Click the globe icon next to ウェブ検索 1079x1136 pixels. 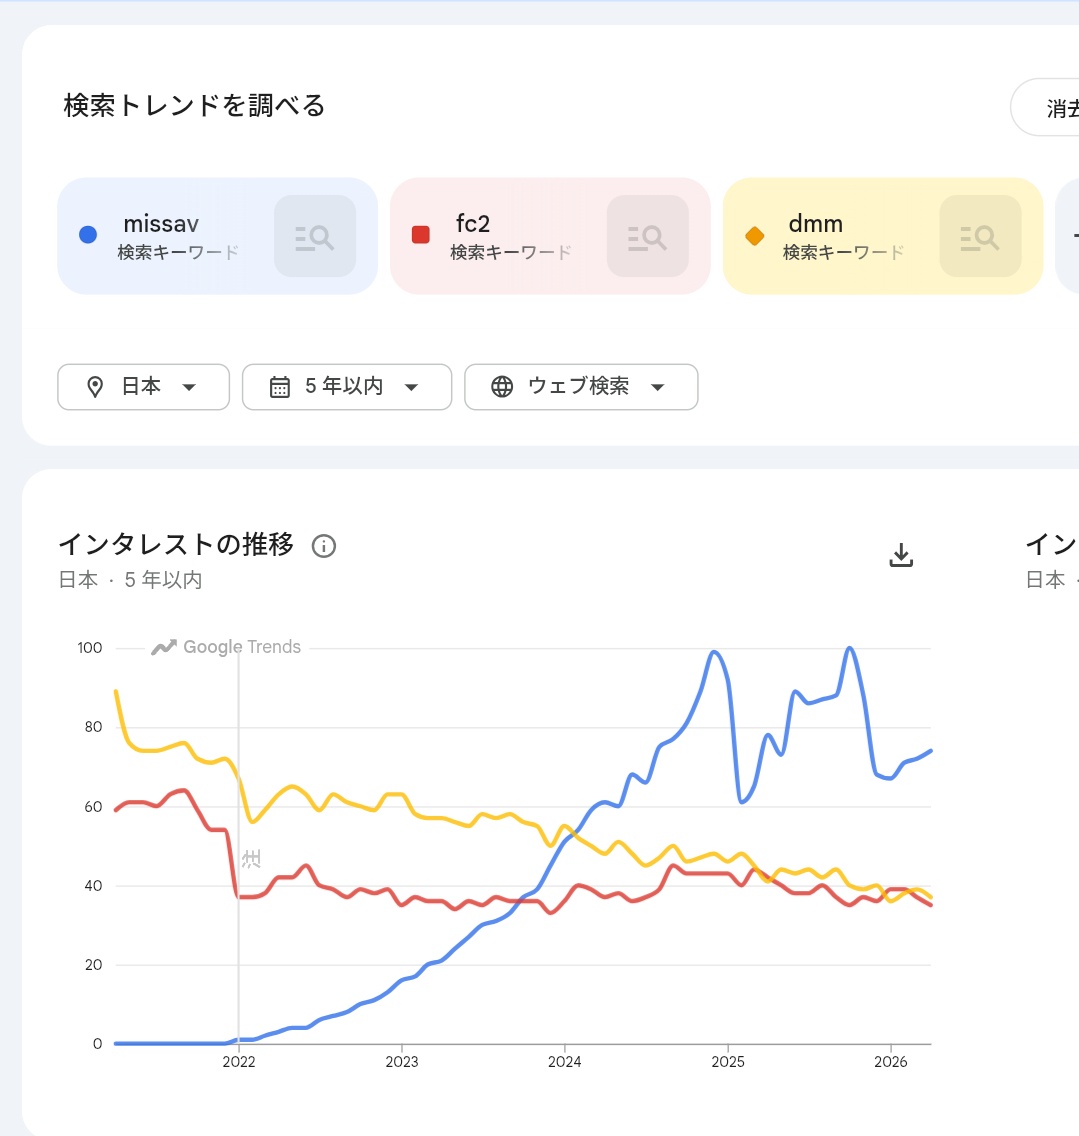coord(502,387)
